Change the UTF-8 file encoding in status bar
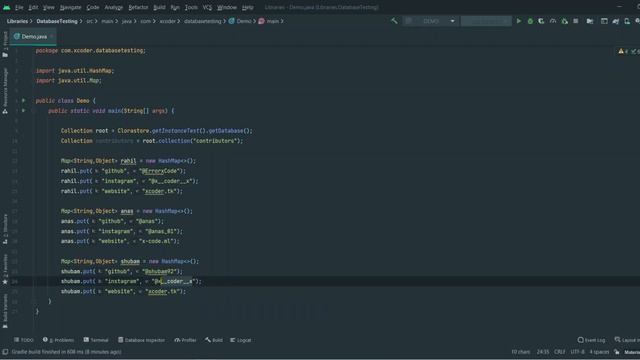 click(x=578, y=352)
